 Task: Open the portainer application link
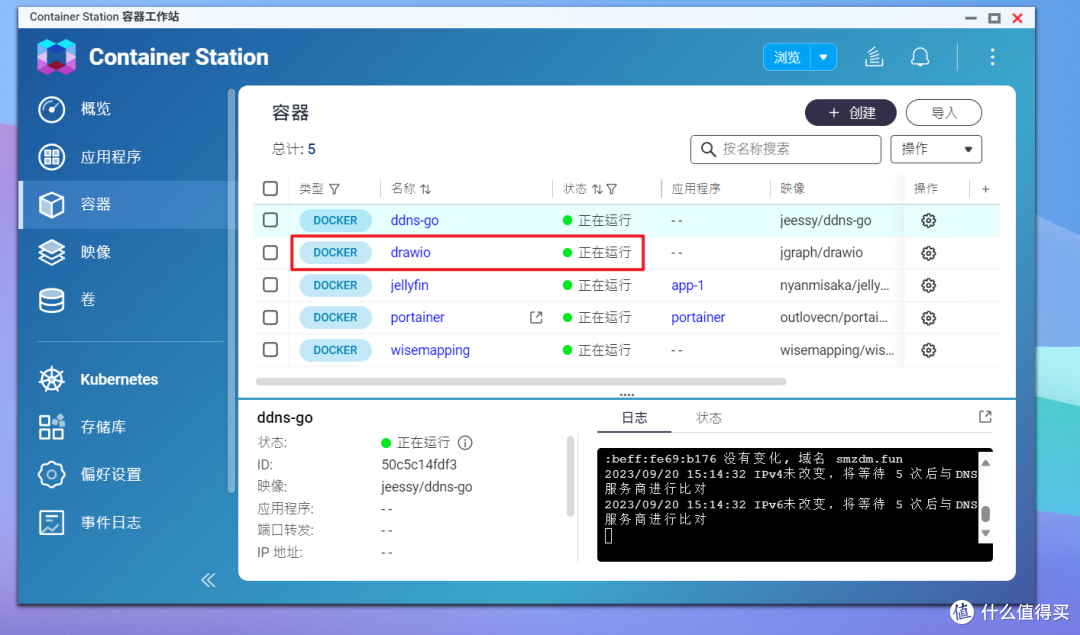(698, 318)
